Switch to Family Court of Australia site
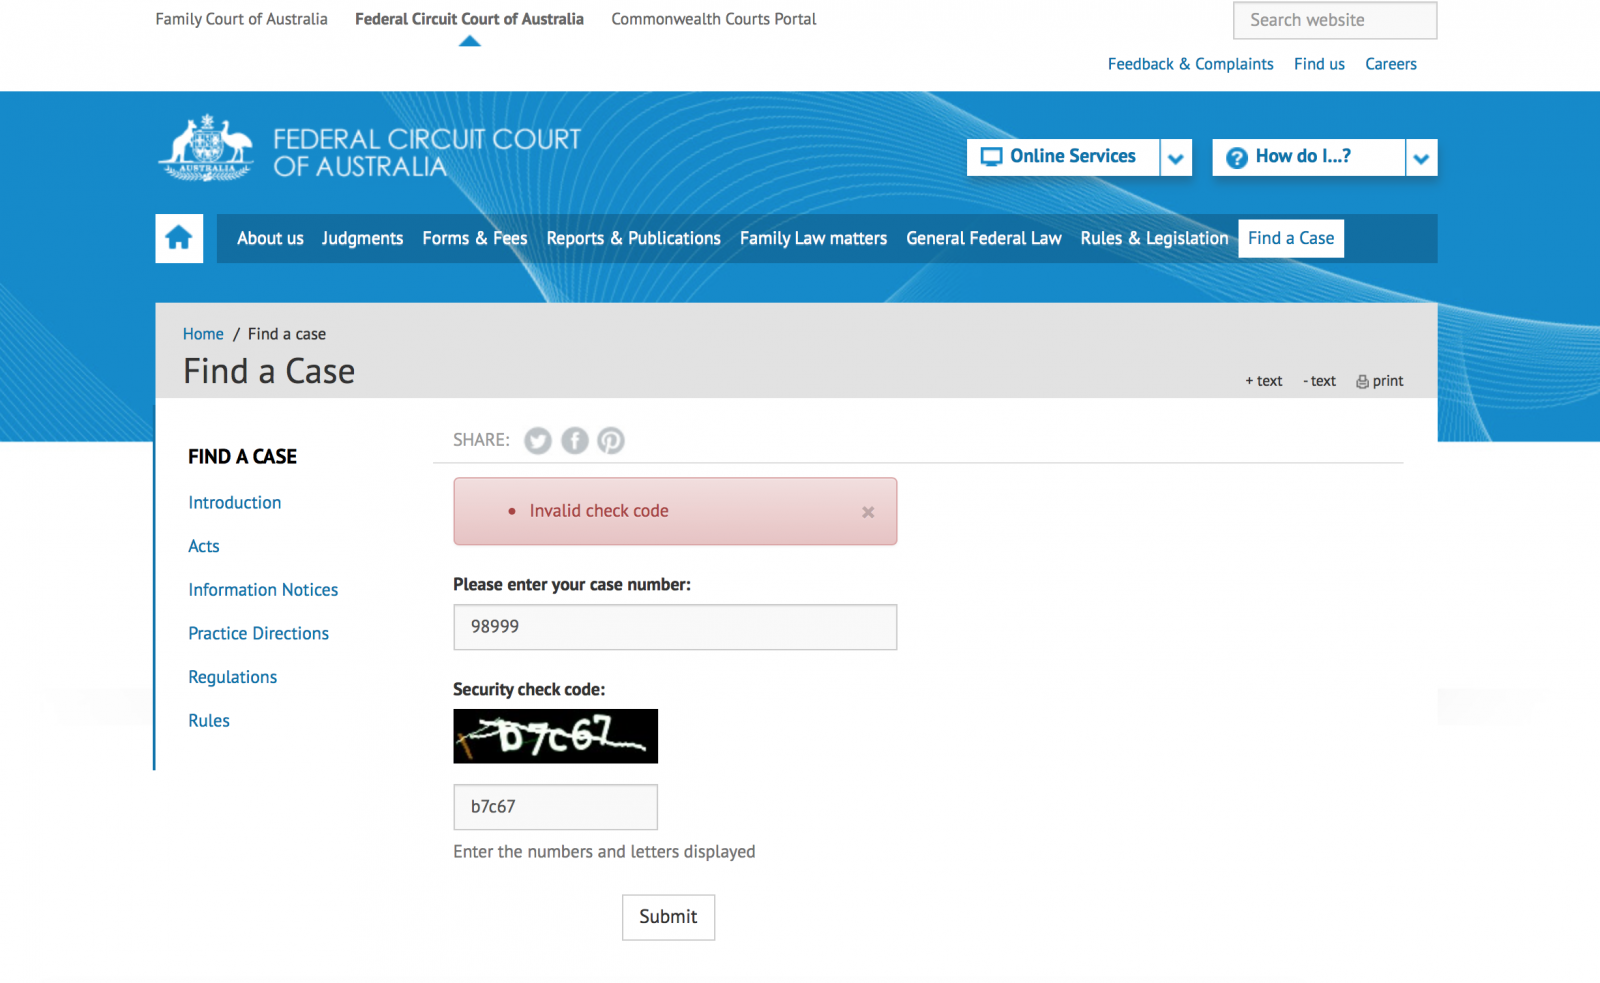 241,19
